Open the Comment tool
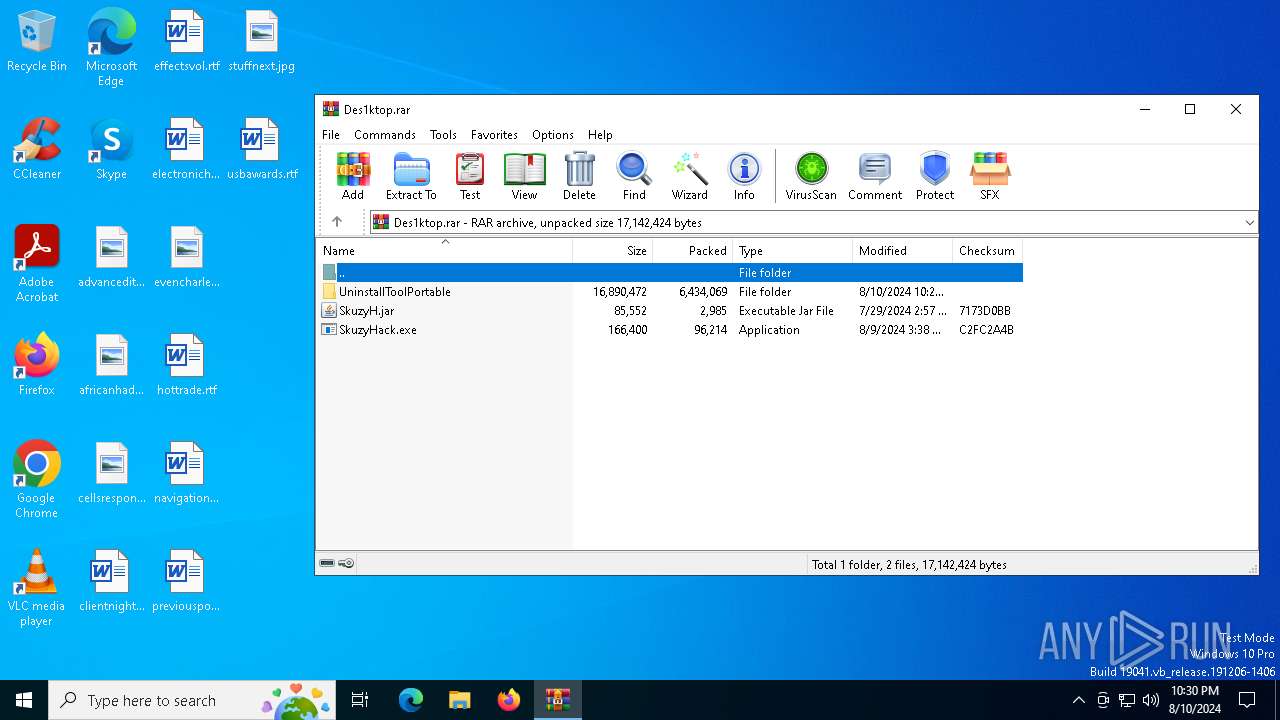 (x=875, y=176)
